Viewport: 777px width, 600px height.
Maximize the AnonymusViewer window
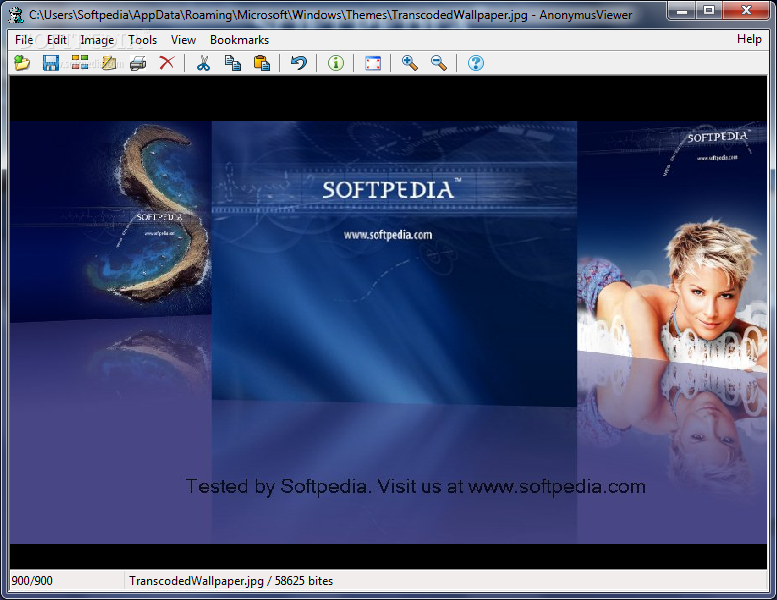[709, 10]
